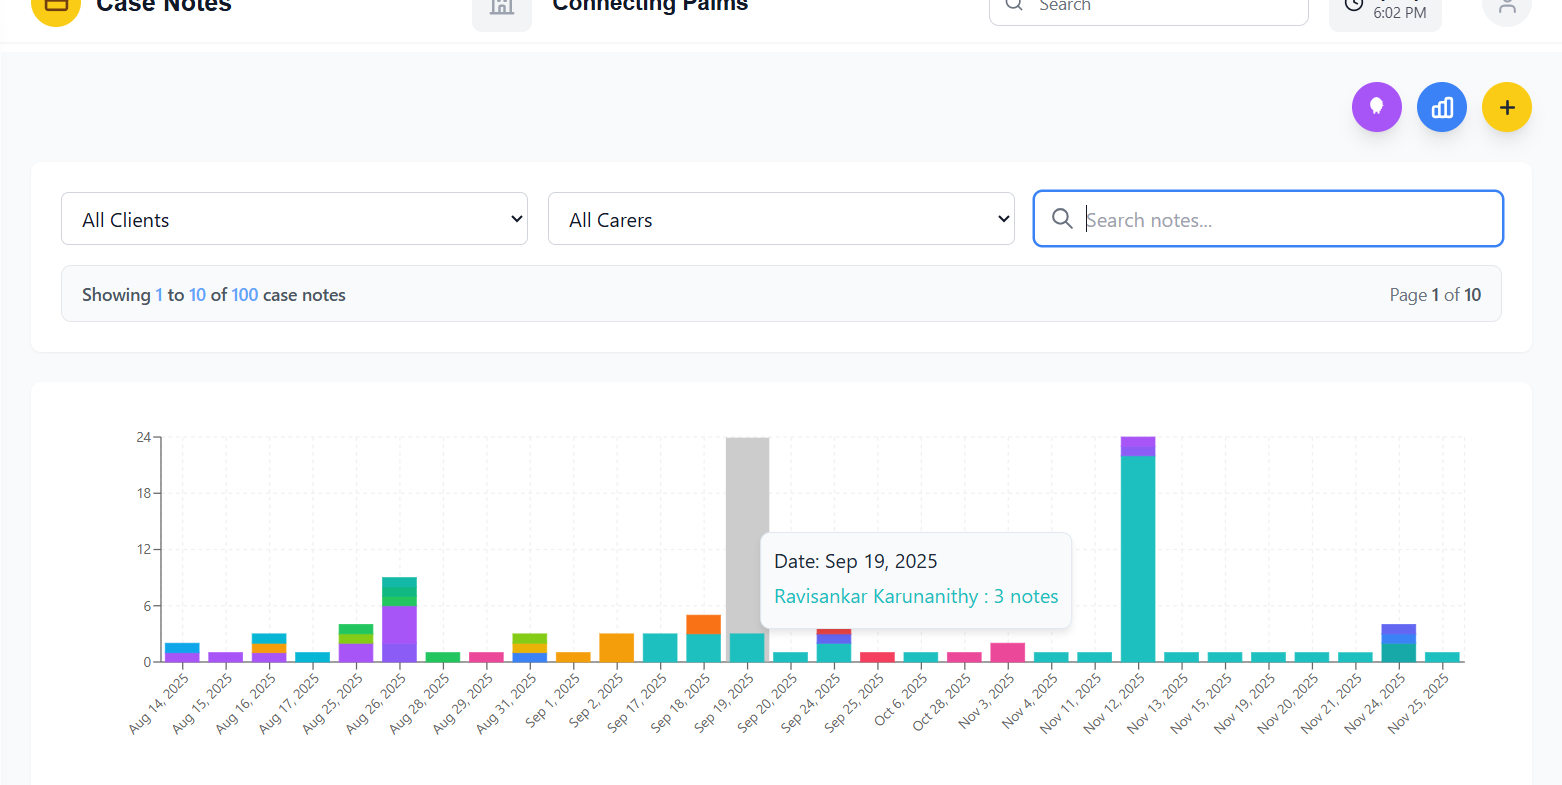
Task: Click the Connecting Palms organization name
Action: coord(650,6)
